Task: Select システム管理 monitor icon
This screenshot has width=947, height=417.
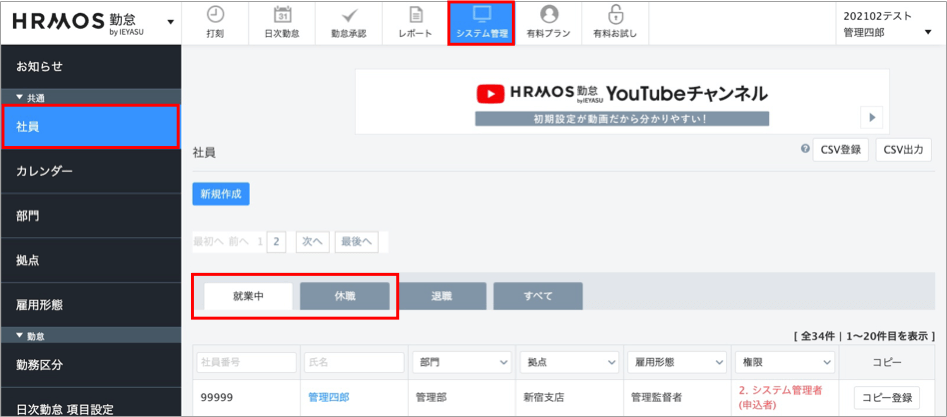Action: pyautogui.click(x=481, y=15)
